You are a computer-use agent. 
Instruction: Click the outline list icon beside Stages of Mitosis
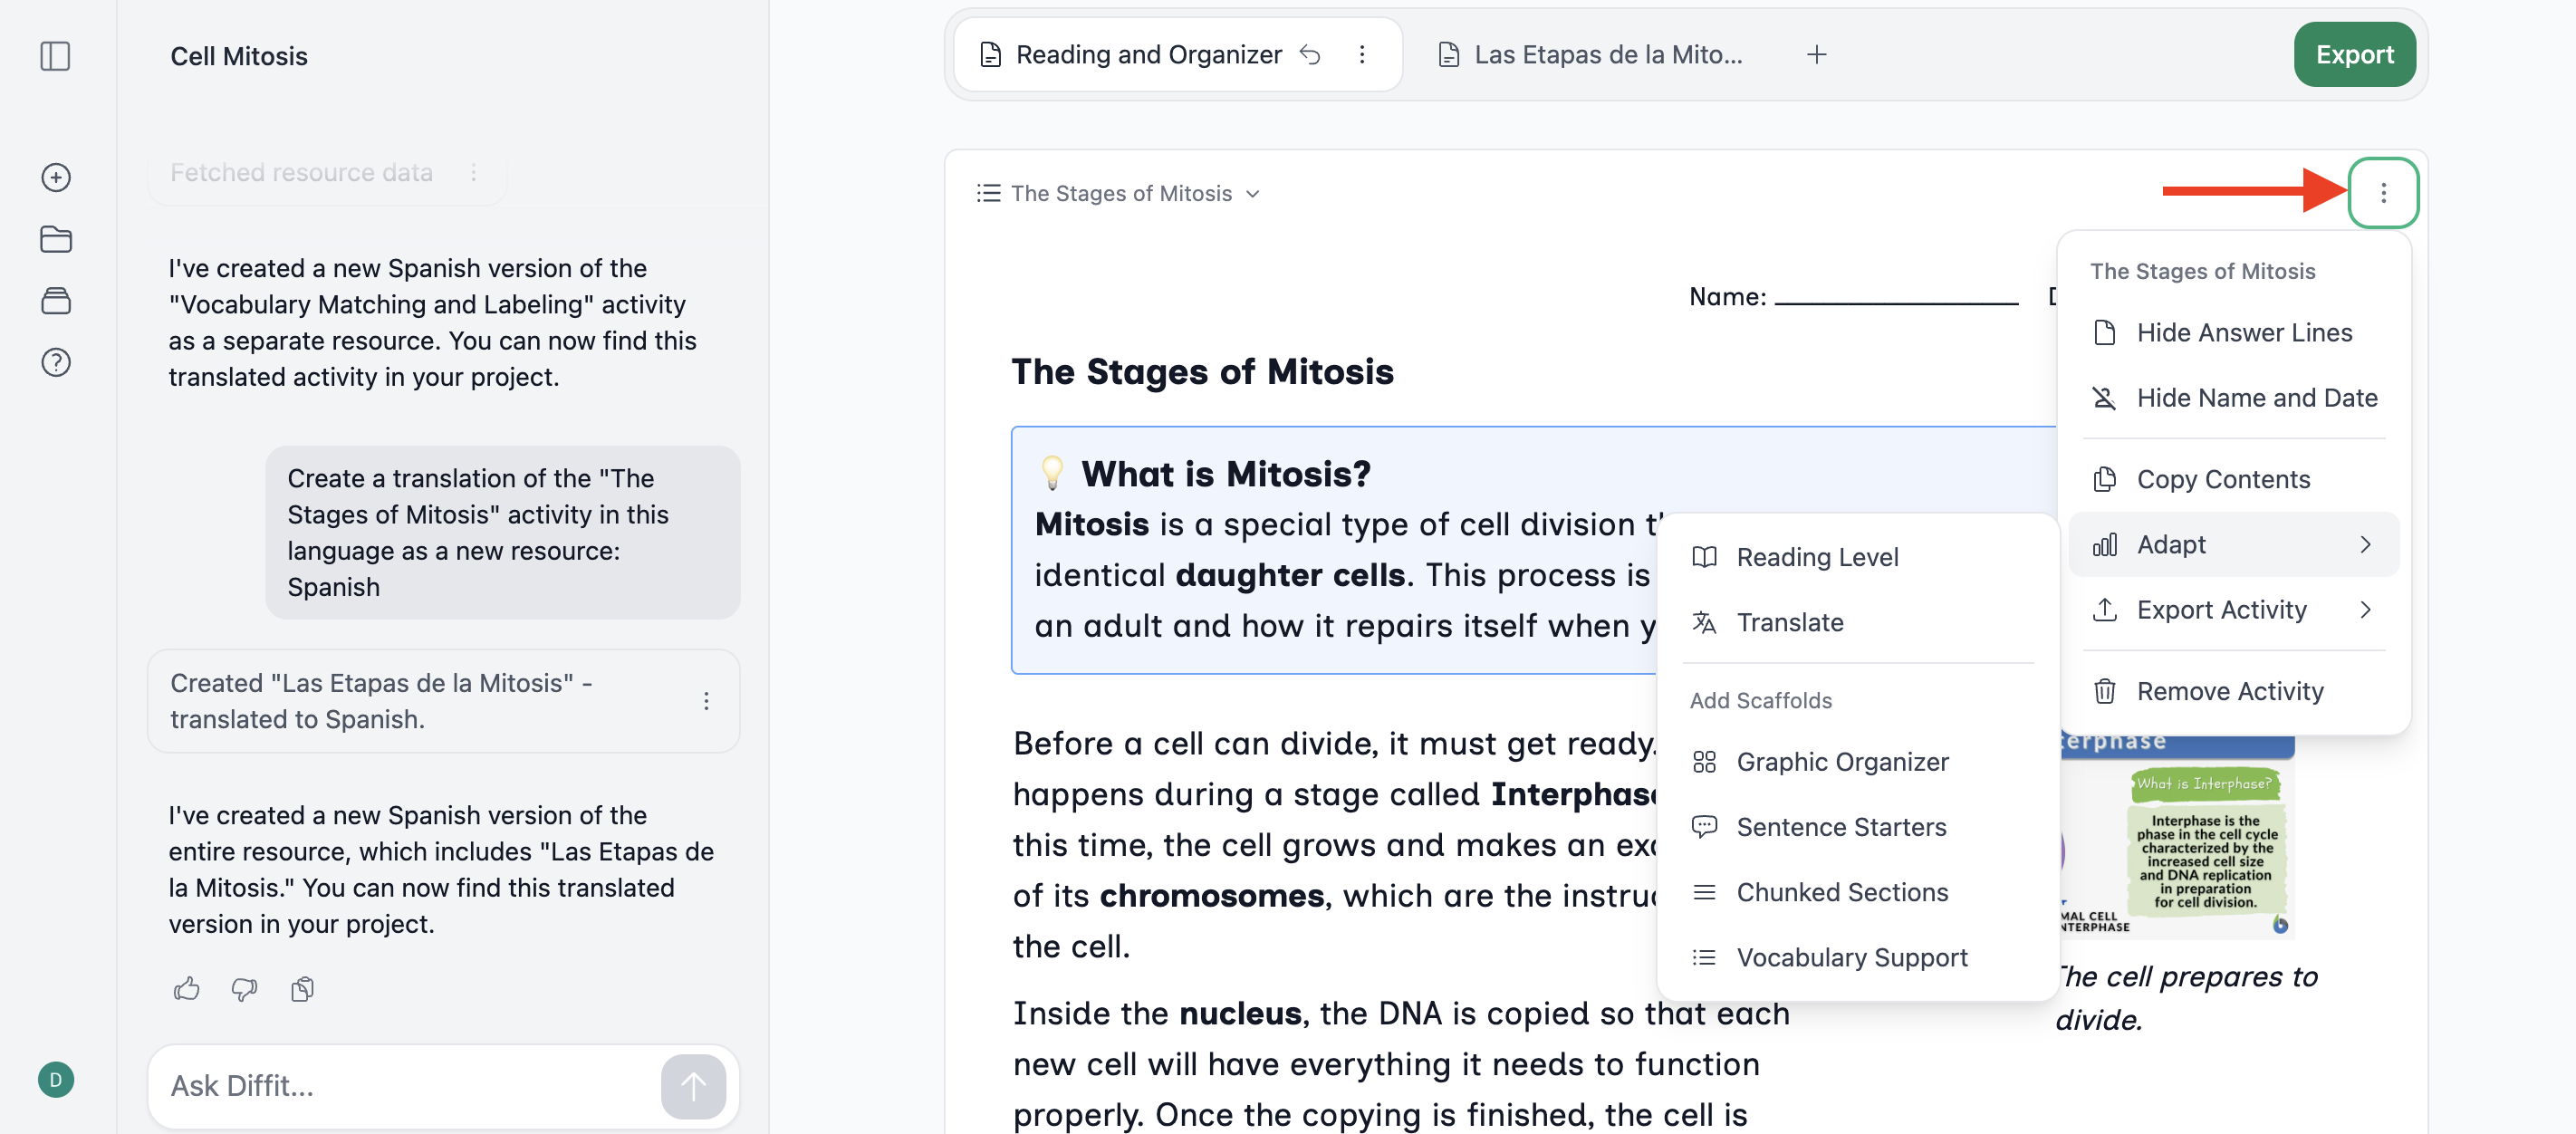tap(988, 193)
